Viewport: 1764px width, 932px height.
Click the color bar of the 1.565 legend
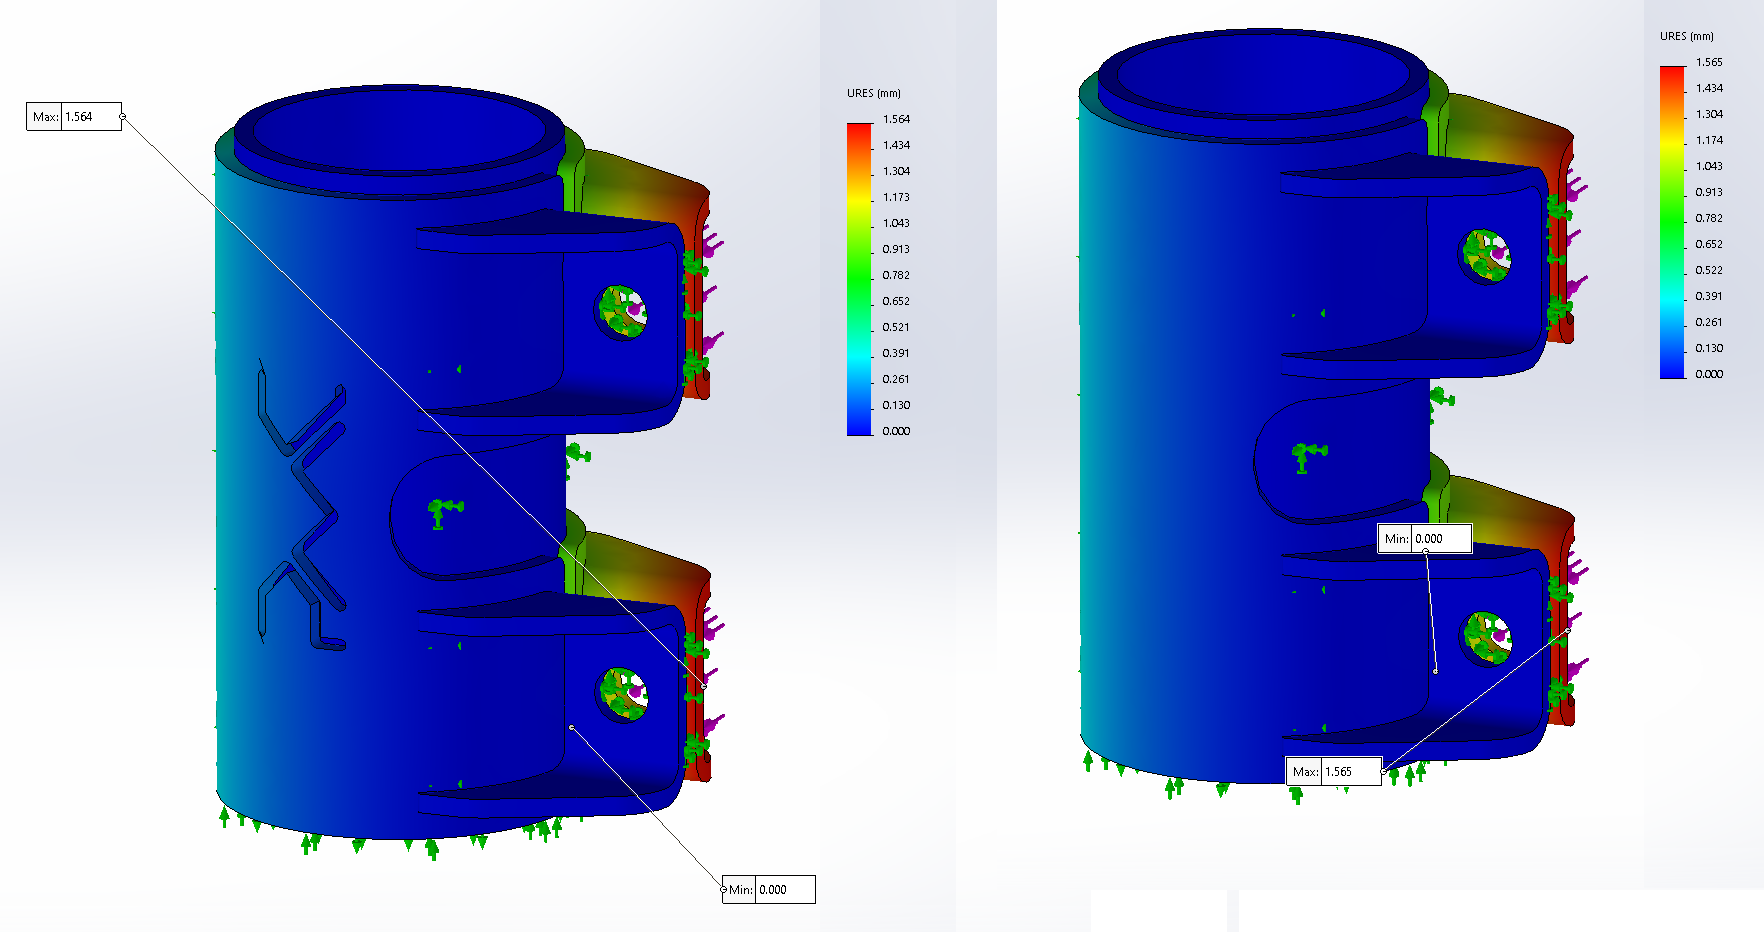click(x=1672, y=222)
